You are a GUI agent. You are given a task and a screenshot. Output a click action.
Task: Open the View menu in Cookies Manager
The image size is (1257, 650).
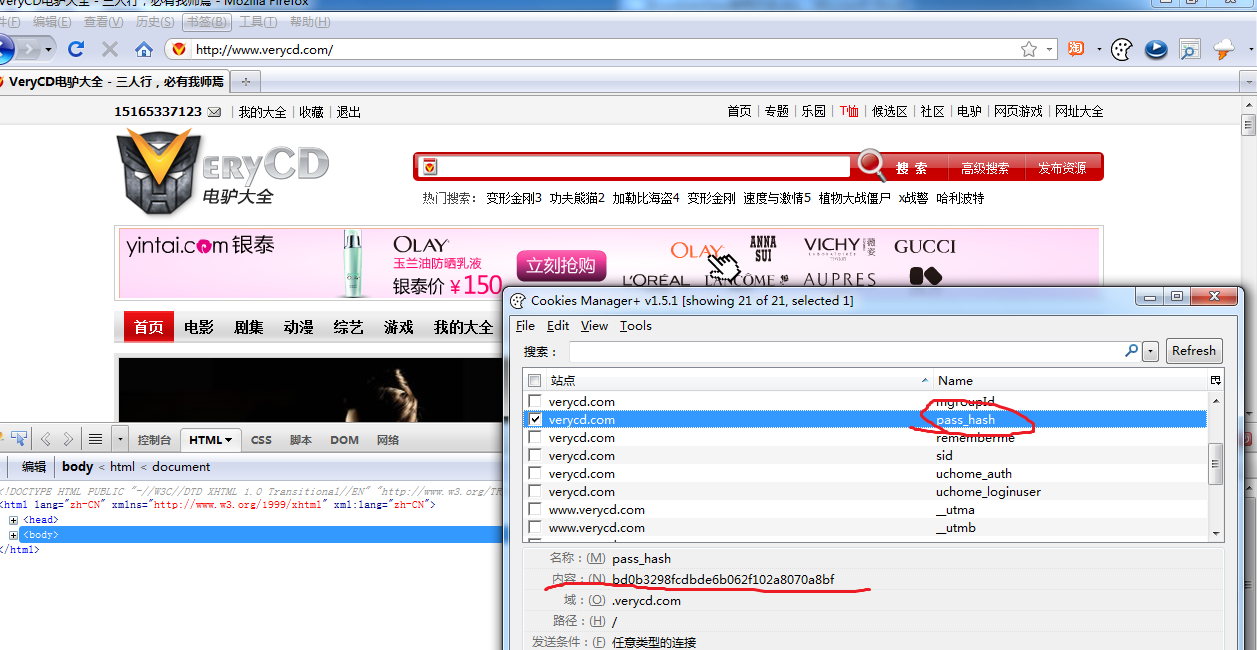594,326
